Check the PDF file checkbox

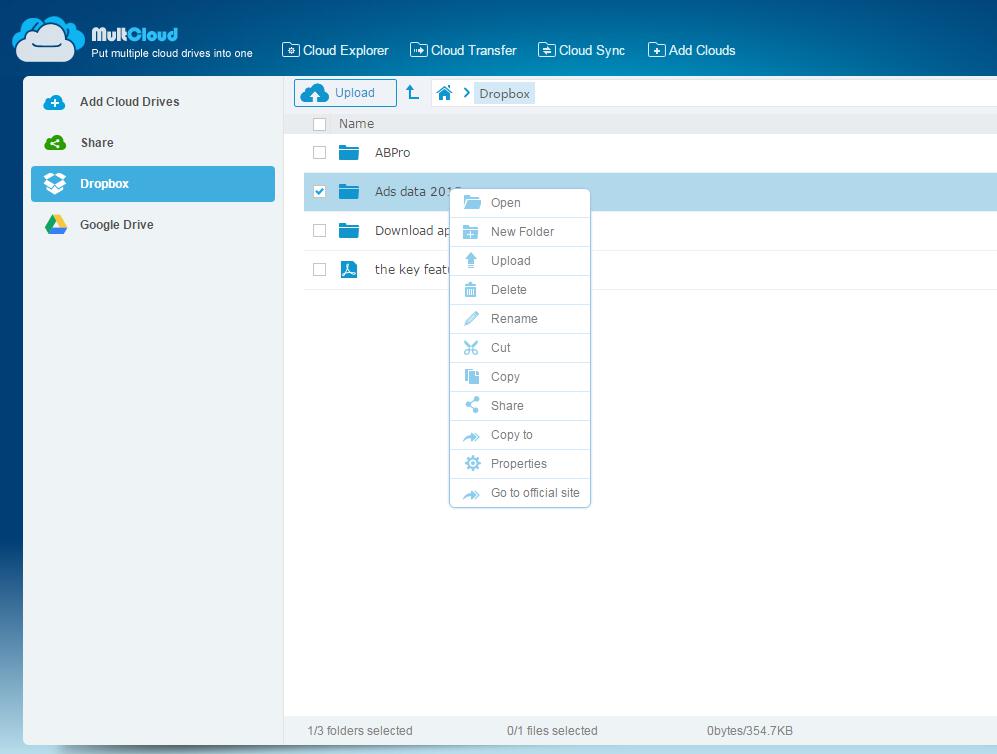[x=319, y=270]
